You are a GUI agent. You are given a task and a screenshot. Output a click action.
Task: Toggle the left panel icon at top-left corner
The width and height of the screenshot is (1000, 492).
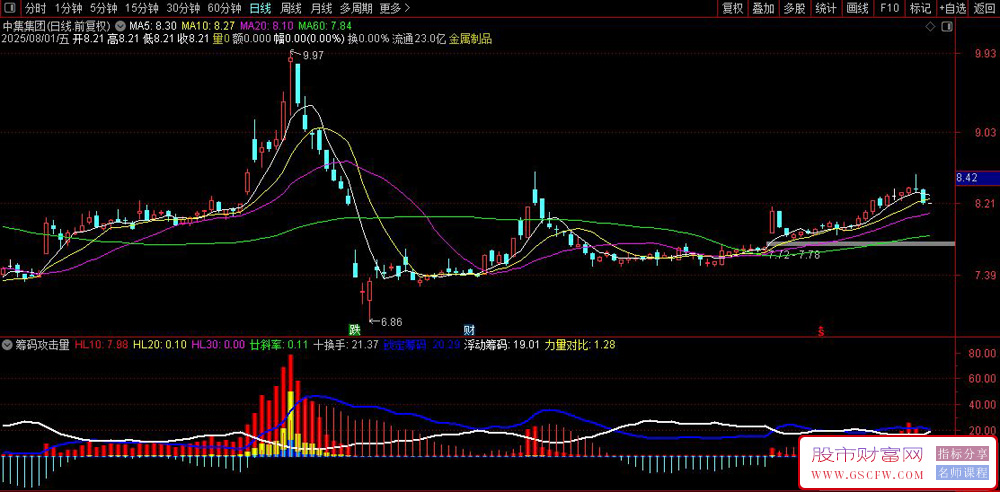(11, 8)
